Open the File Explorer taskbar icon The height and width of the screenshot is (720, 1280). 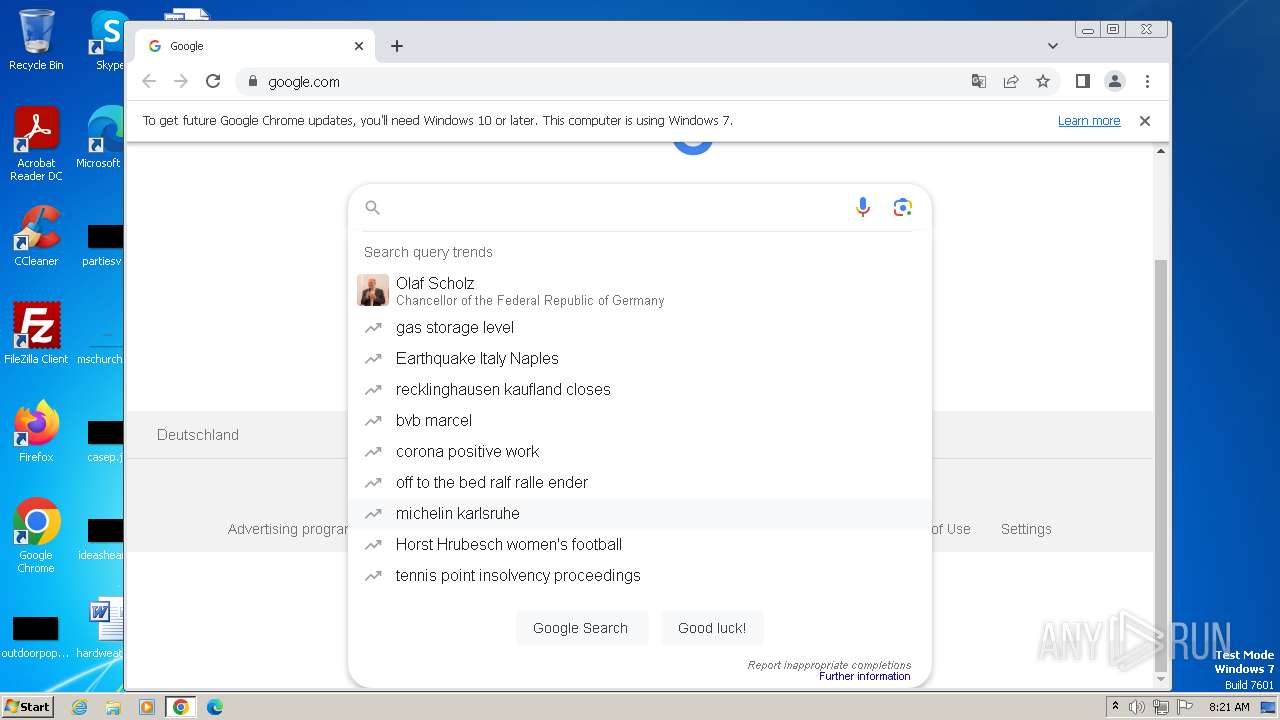coord(113,707)
